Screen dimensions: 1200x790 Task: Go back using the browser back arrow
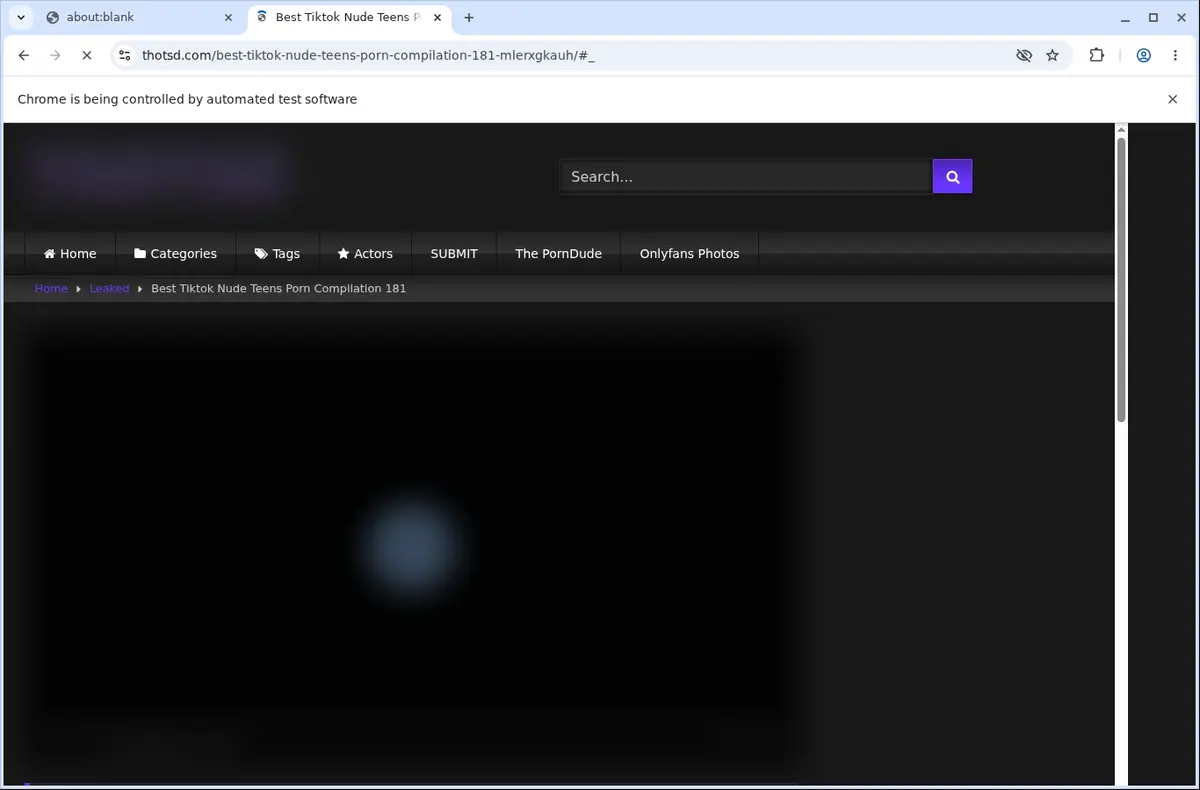point(24,56)
